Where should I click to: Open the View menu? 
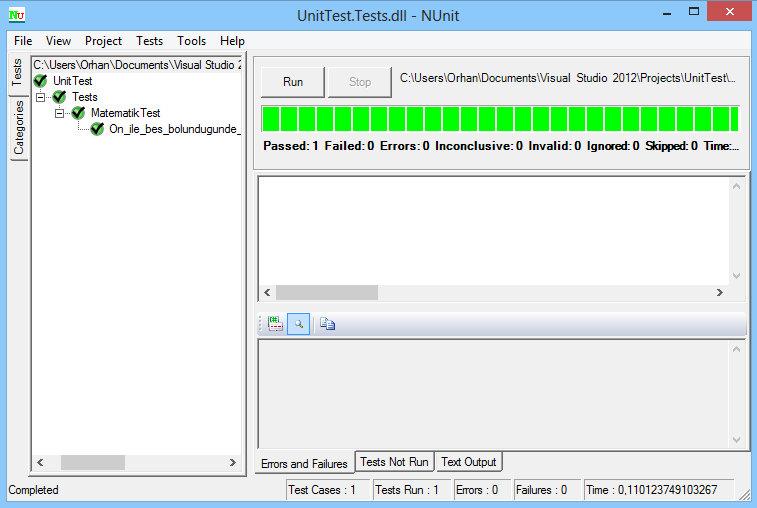pos(58,41)
